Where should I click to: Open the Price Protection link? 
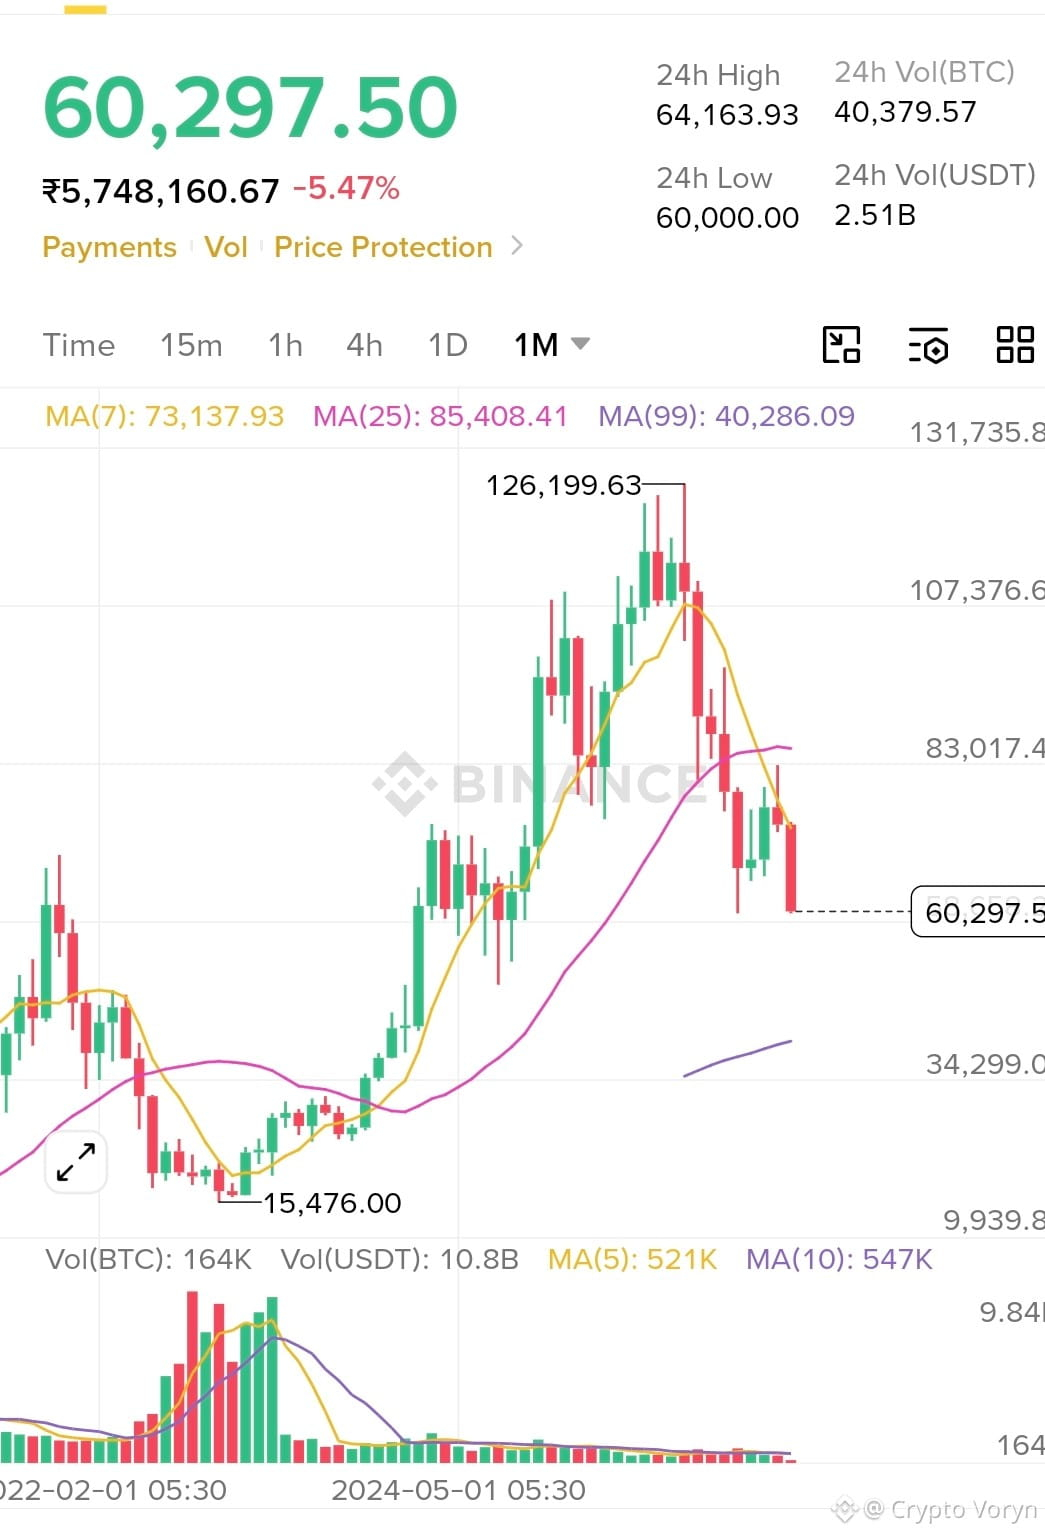[383, 247]
